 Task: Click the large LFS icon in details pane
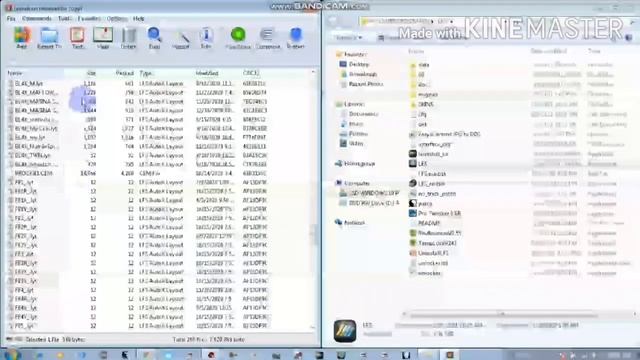click(x=345, y=331)
